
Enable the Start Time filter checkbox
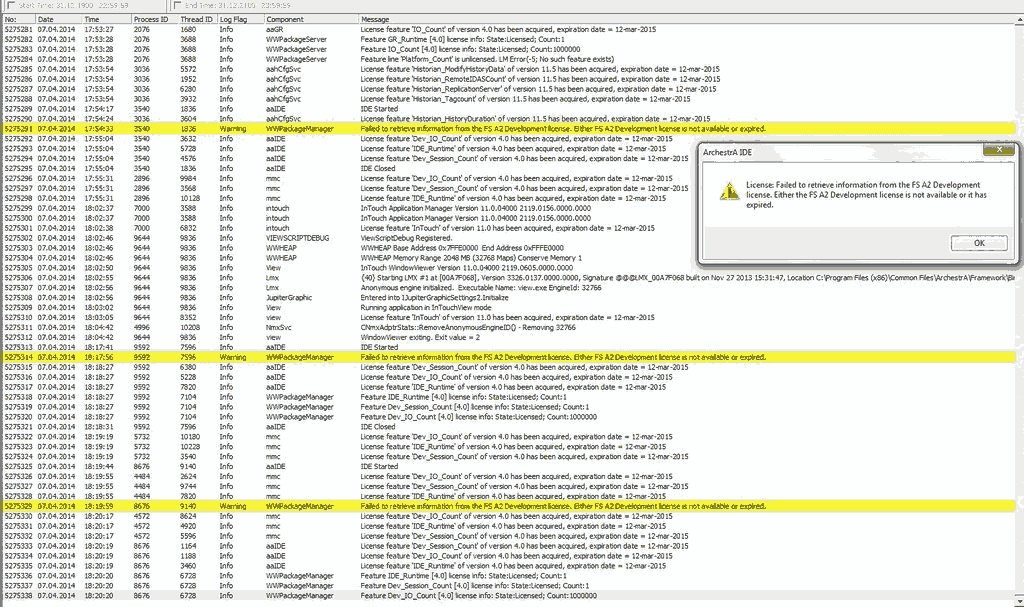[9, 5]
